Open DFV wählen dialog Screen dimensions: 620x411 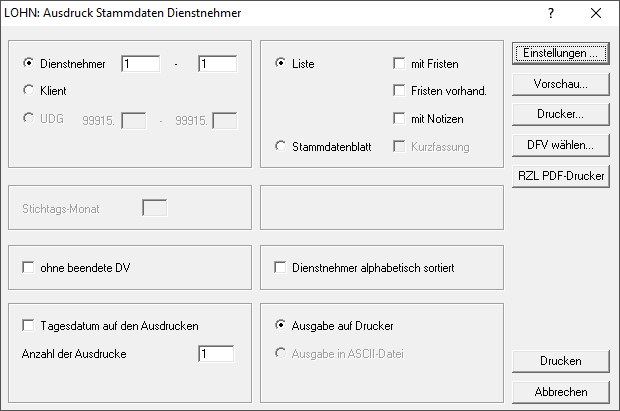(560, 145)
